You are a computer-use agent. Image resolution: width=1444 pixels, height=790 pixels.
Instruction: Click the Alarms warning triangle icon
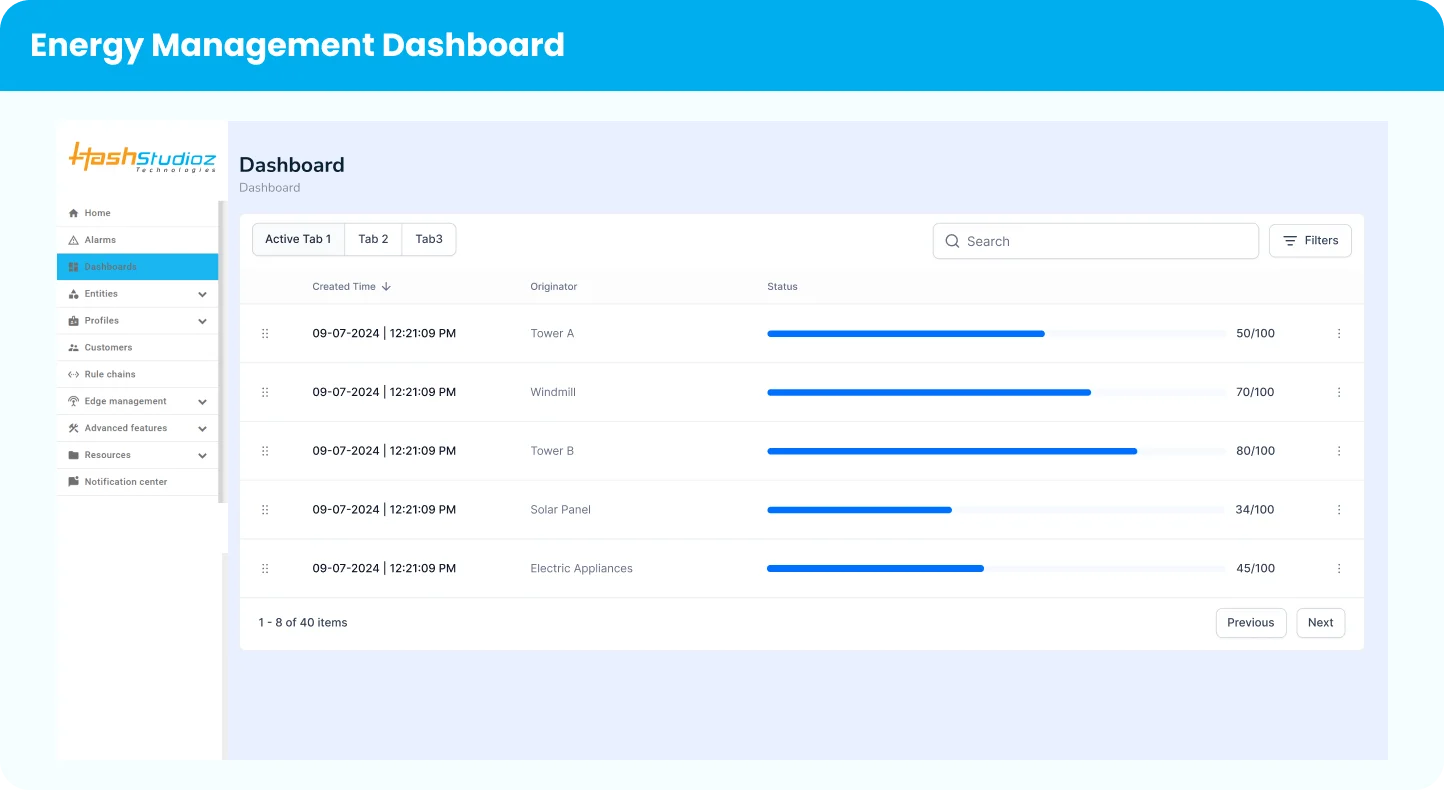(x=73, y=240)
